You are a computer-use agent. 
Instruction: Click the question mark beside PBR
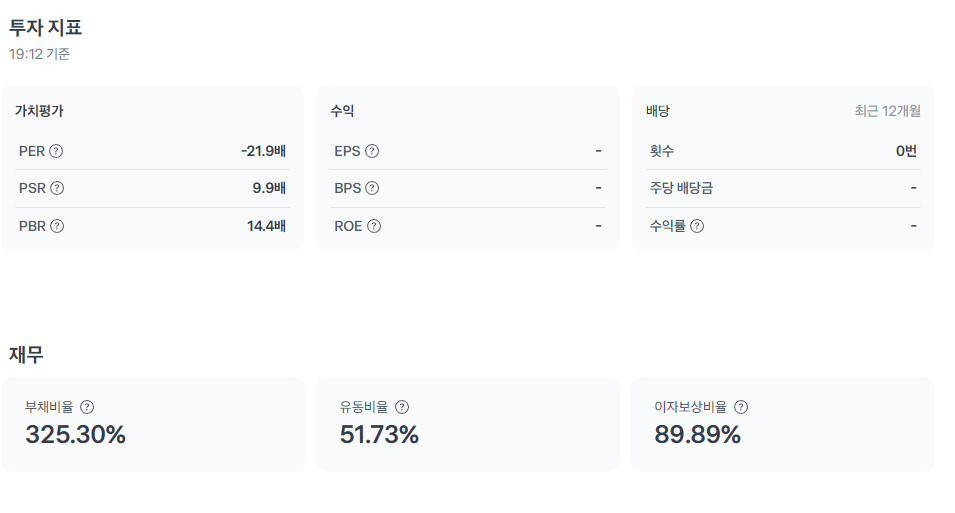coord(57,226)
